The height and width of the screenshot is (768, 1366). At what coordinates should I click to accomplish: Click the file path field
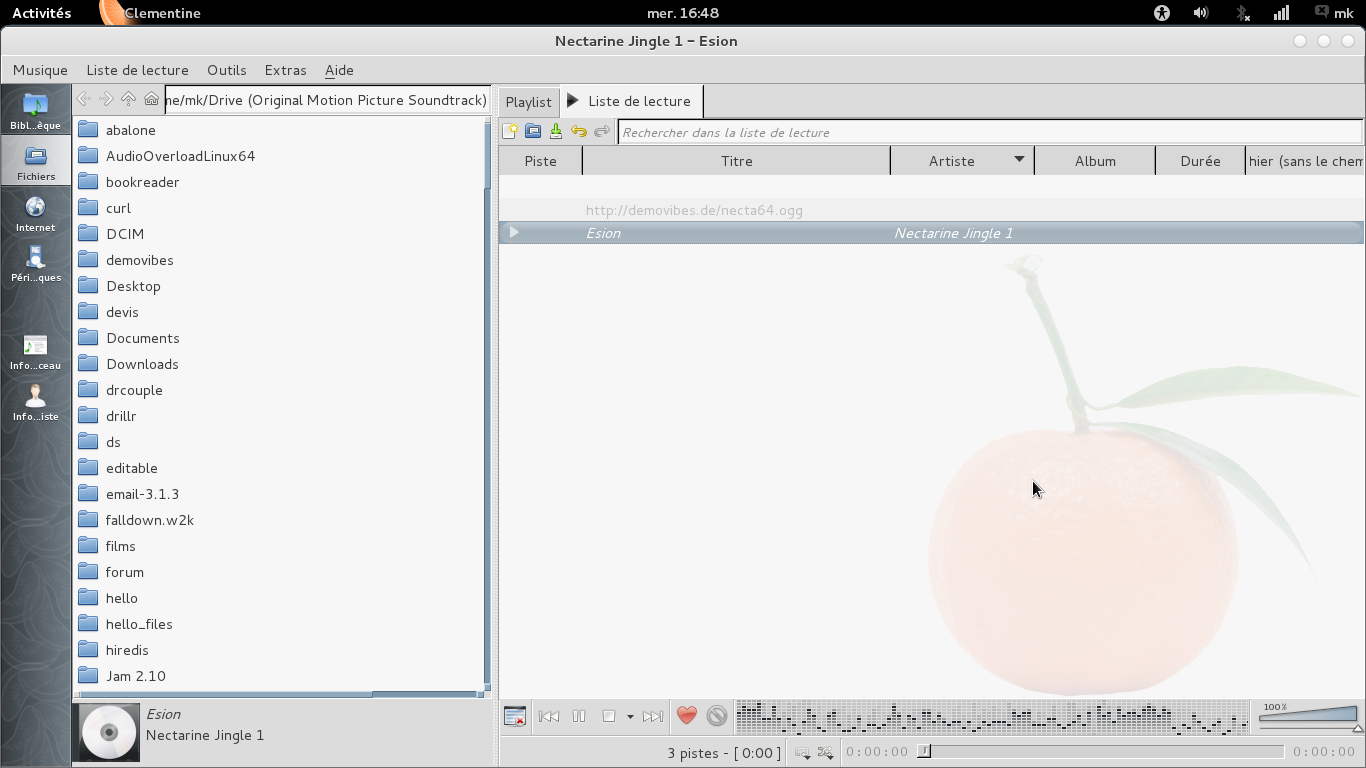coord(328,99)
